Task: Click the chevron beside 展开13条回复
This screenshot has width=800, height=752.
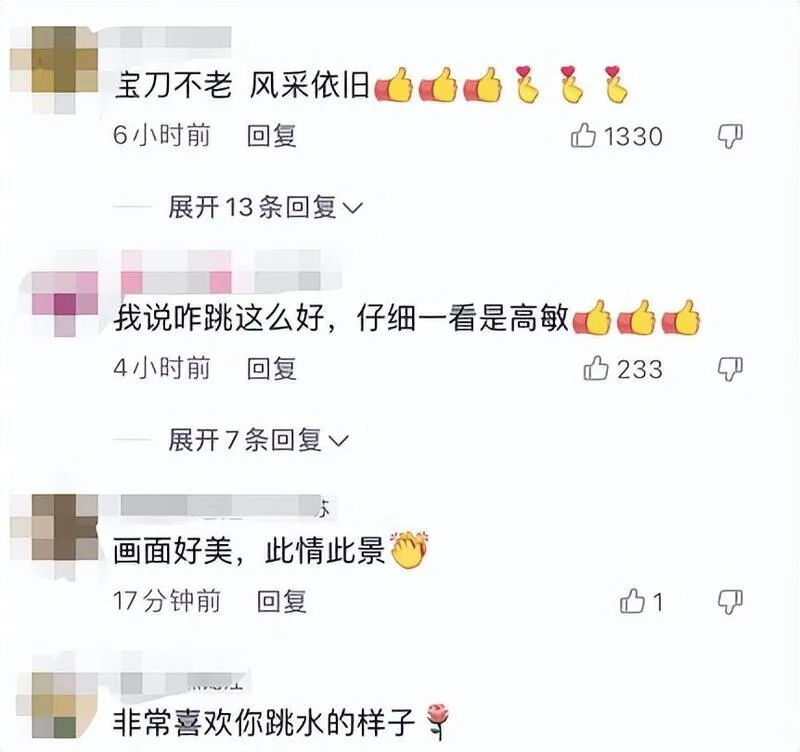Action: pos(353,208)
